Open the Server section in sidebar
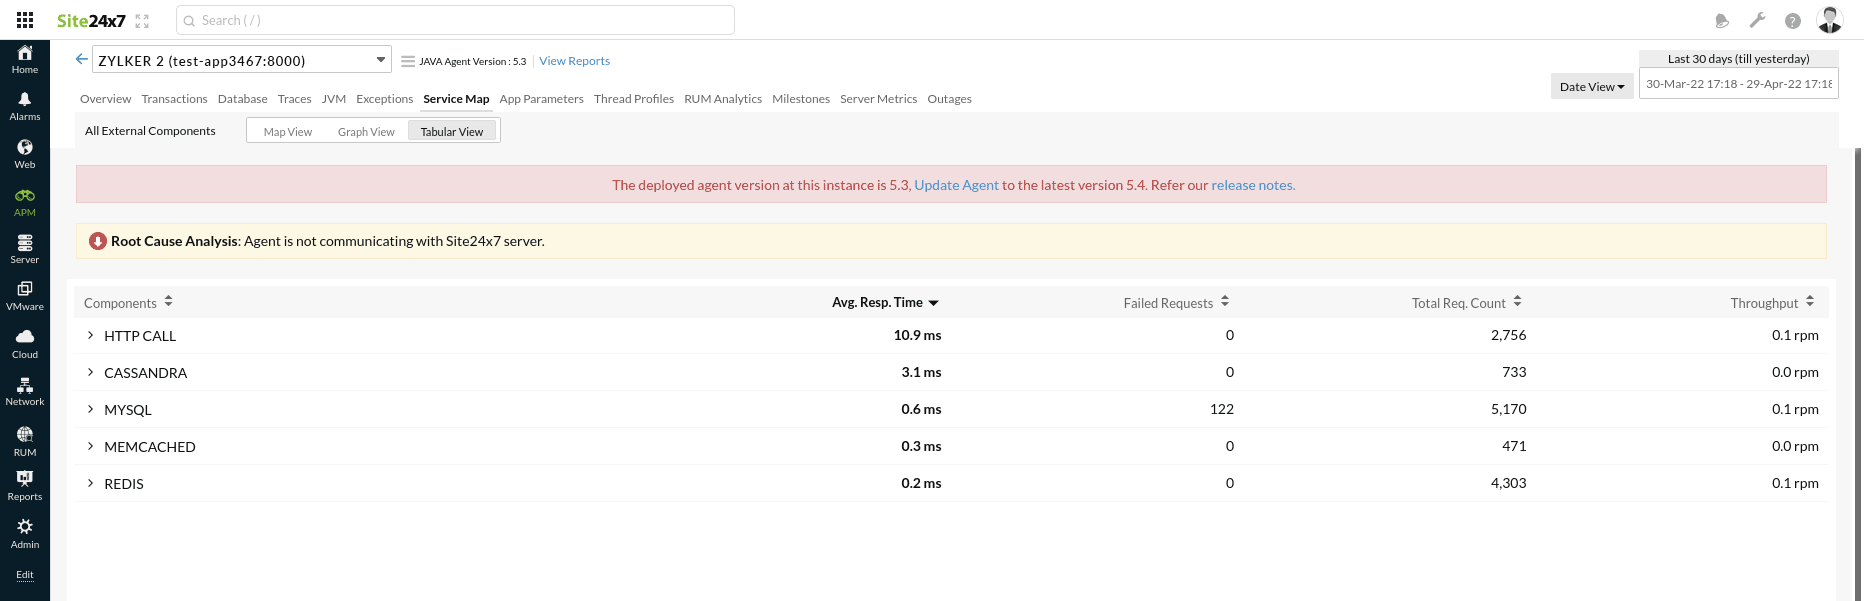 (x=25, y=244)
